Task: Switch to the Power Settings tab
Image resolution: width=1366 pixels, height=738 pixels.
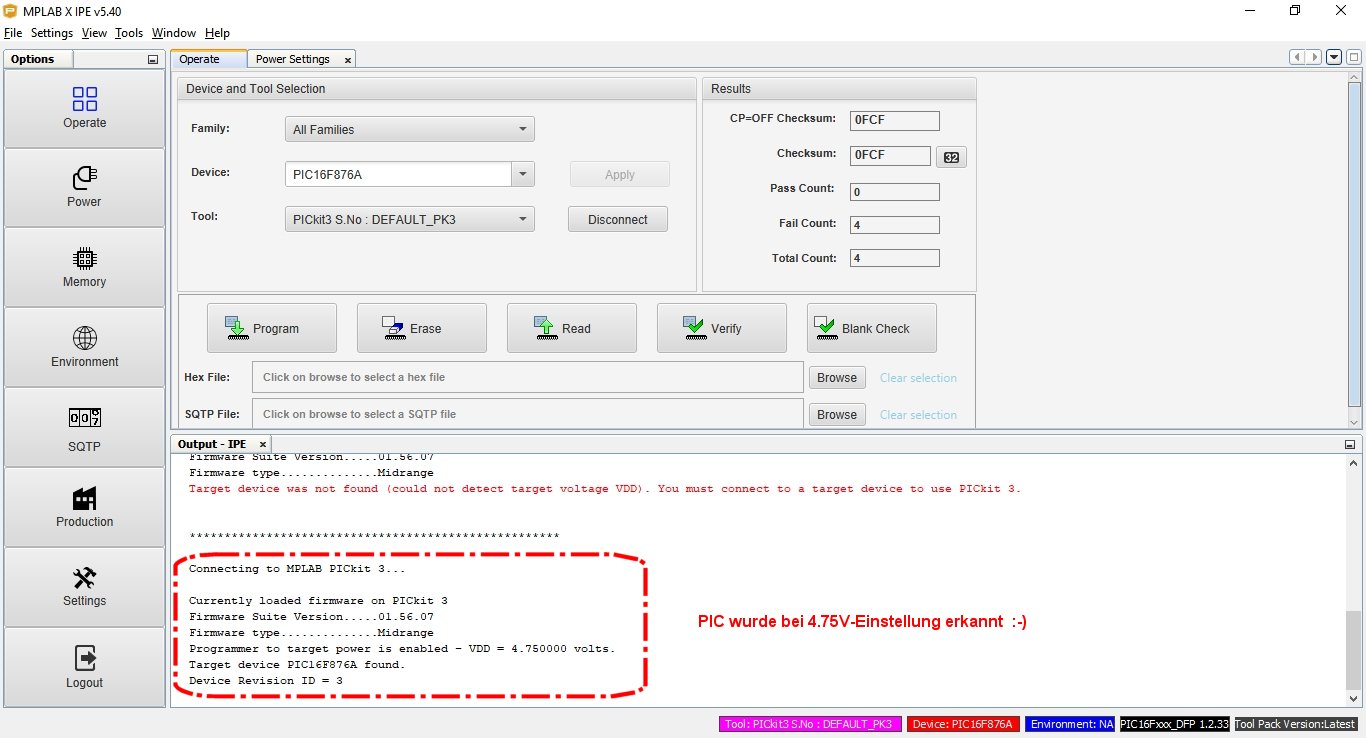Action: (x=301, y=59)
